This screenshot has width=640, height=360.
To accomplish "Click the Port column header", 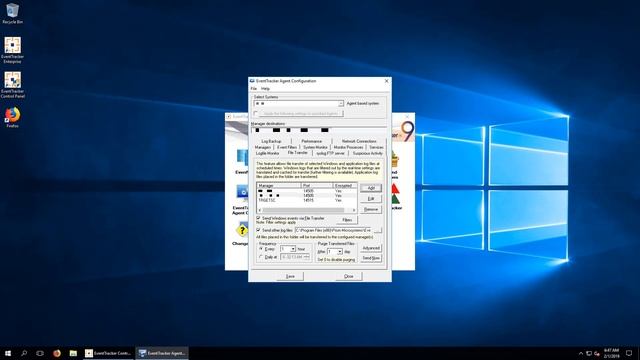I will click(x=317, y=186).
